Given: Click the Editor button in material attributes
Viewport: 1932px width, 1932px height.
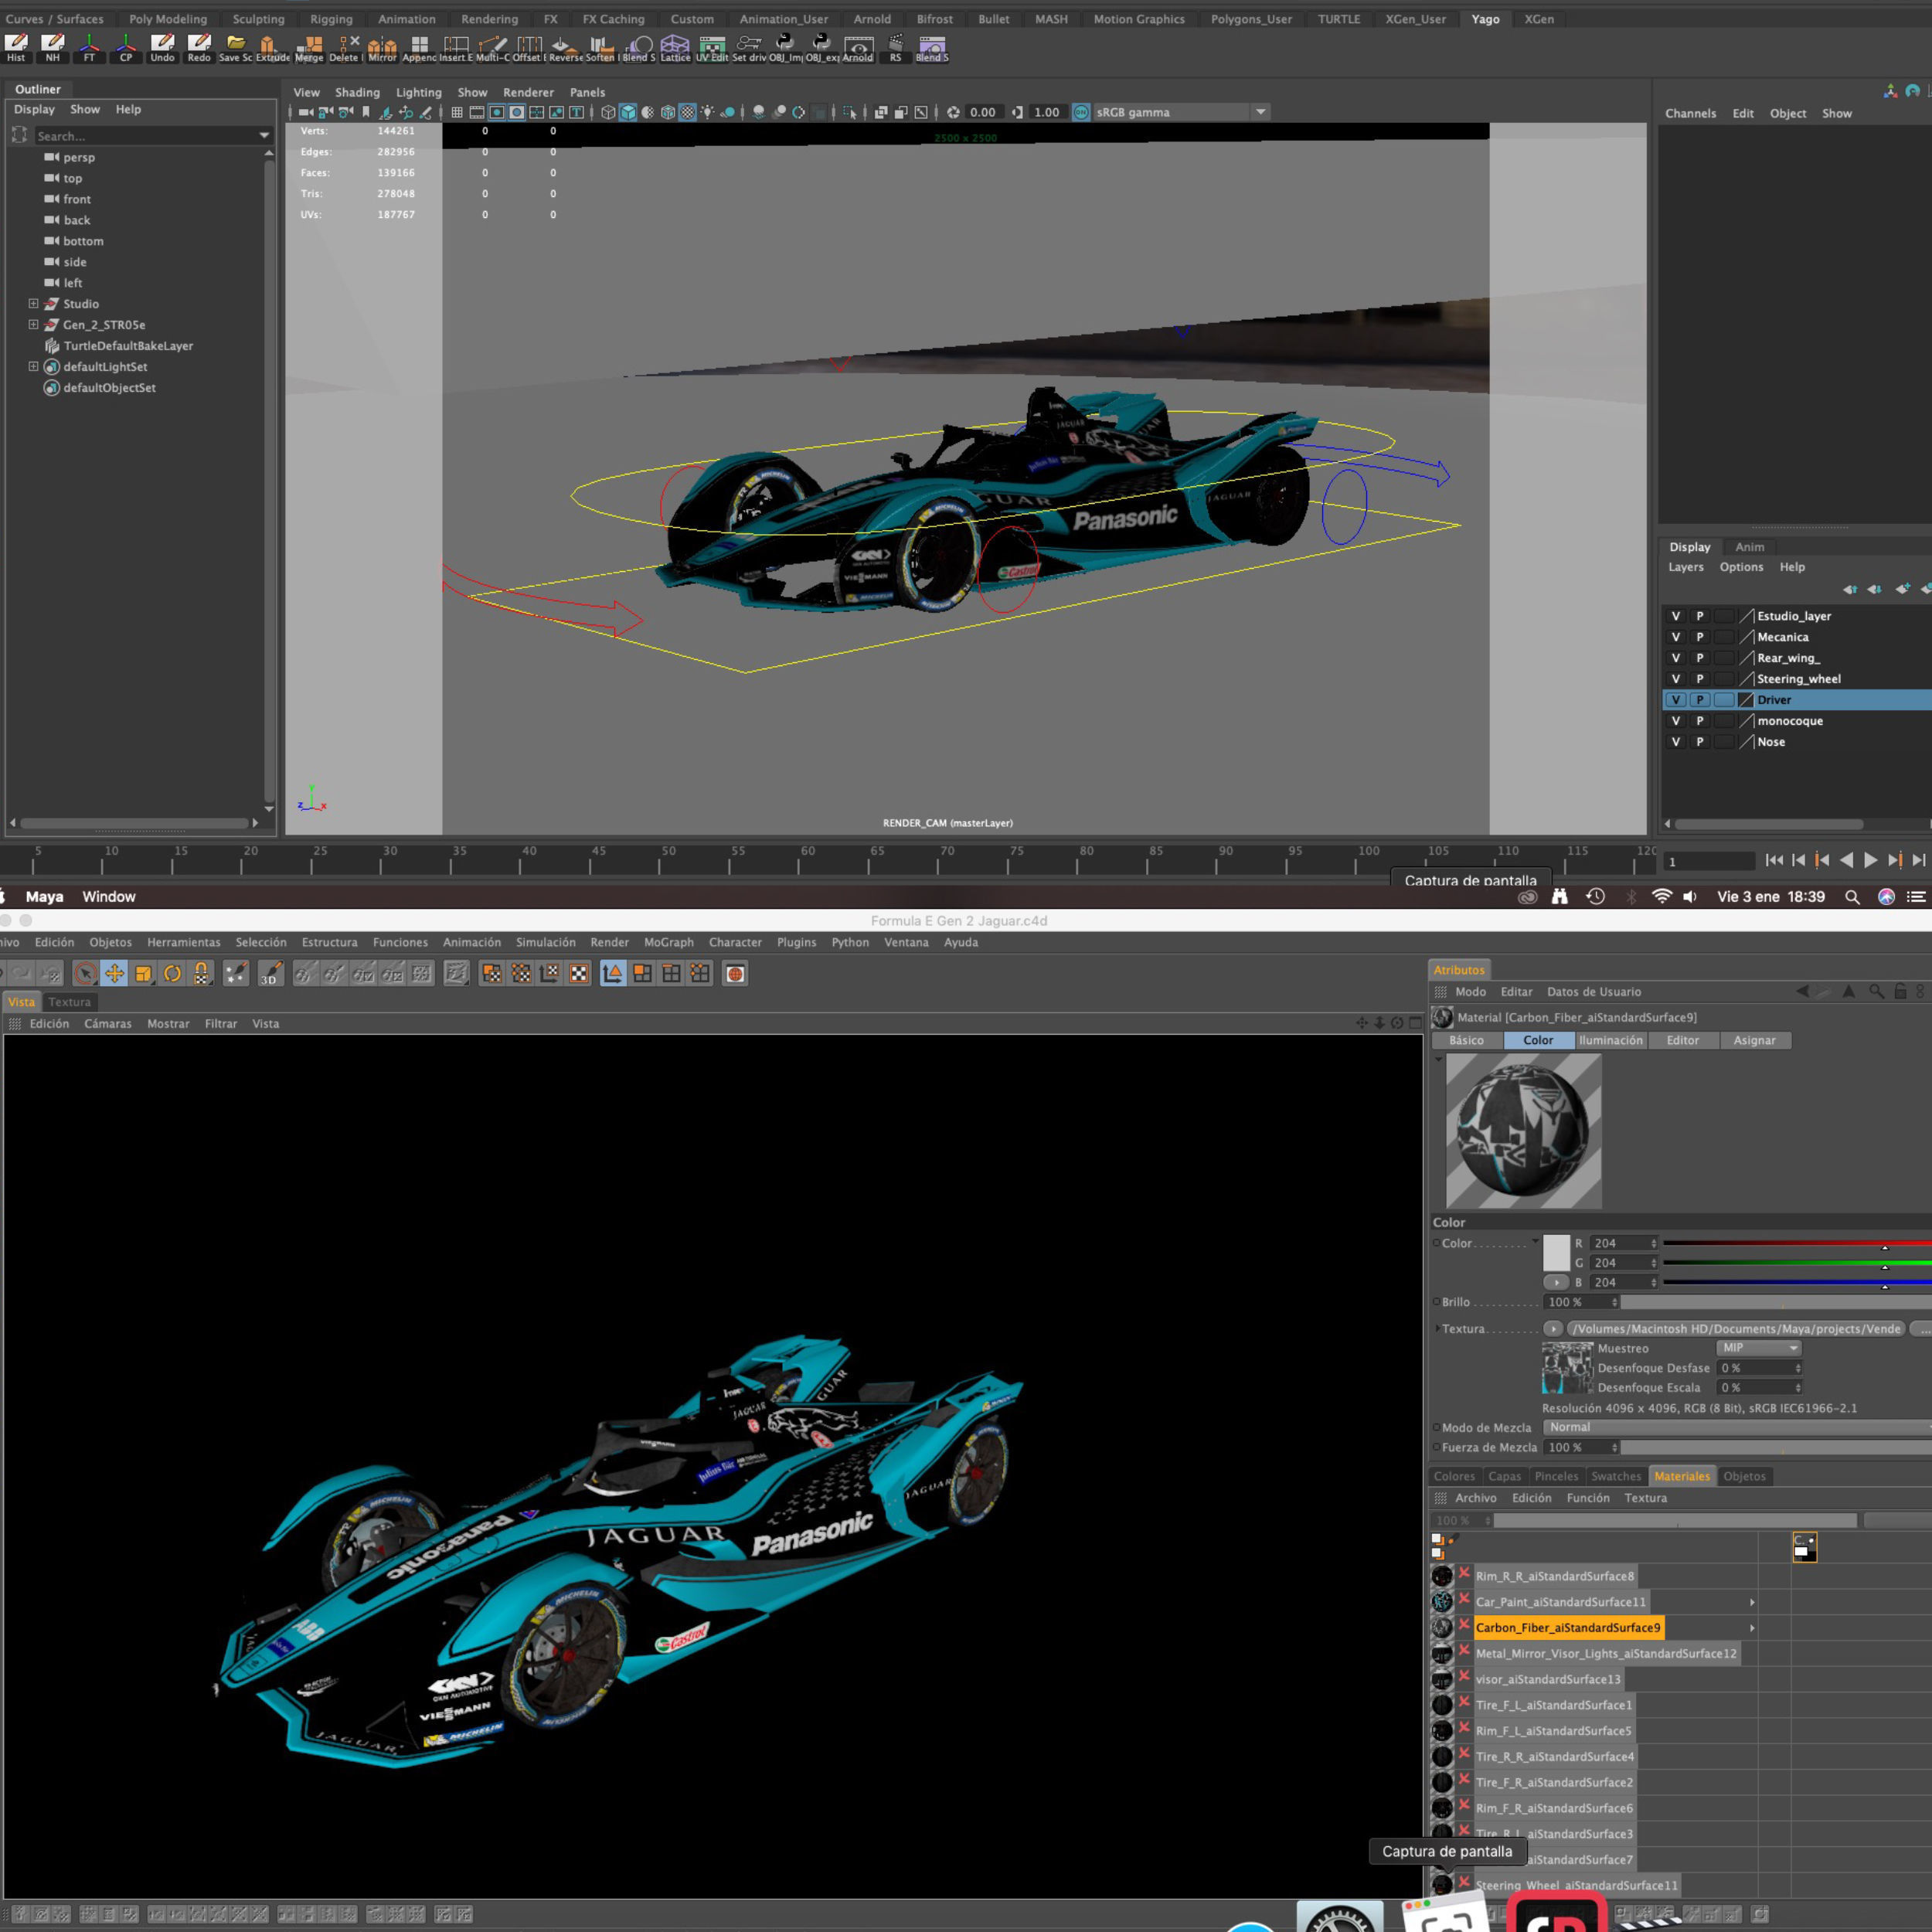Looking at the screenshot, I should [1682, 1040].
